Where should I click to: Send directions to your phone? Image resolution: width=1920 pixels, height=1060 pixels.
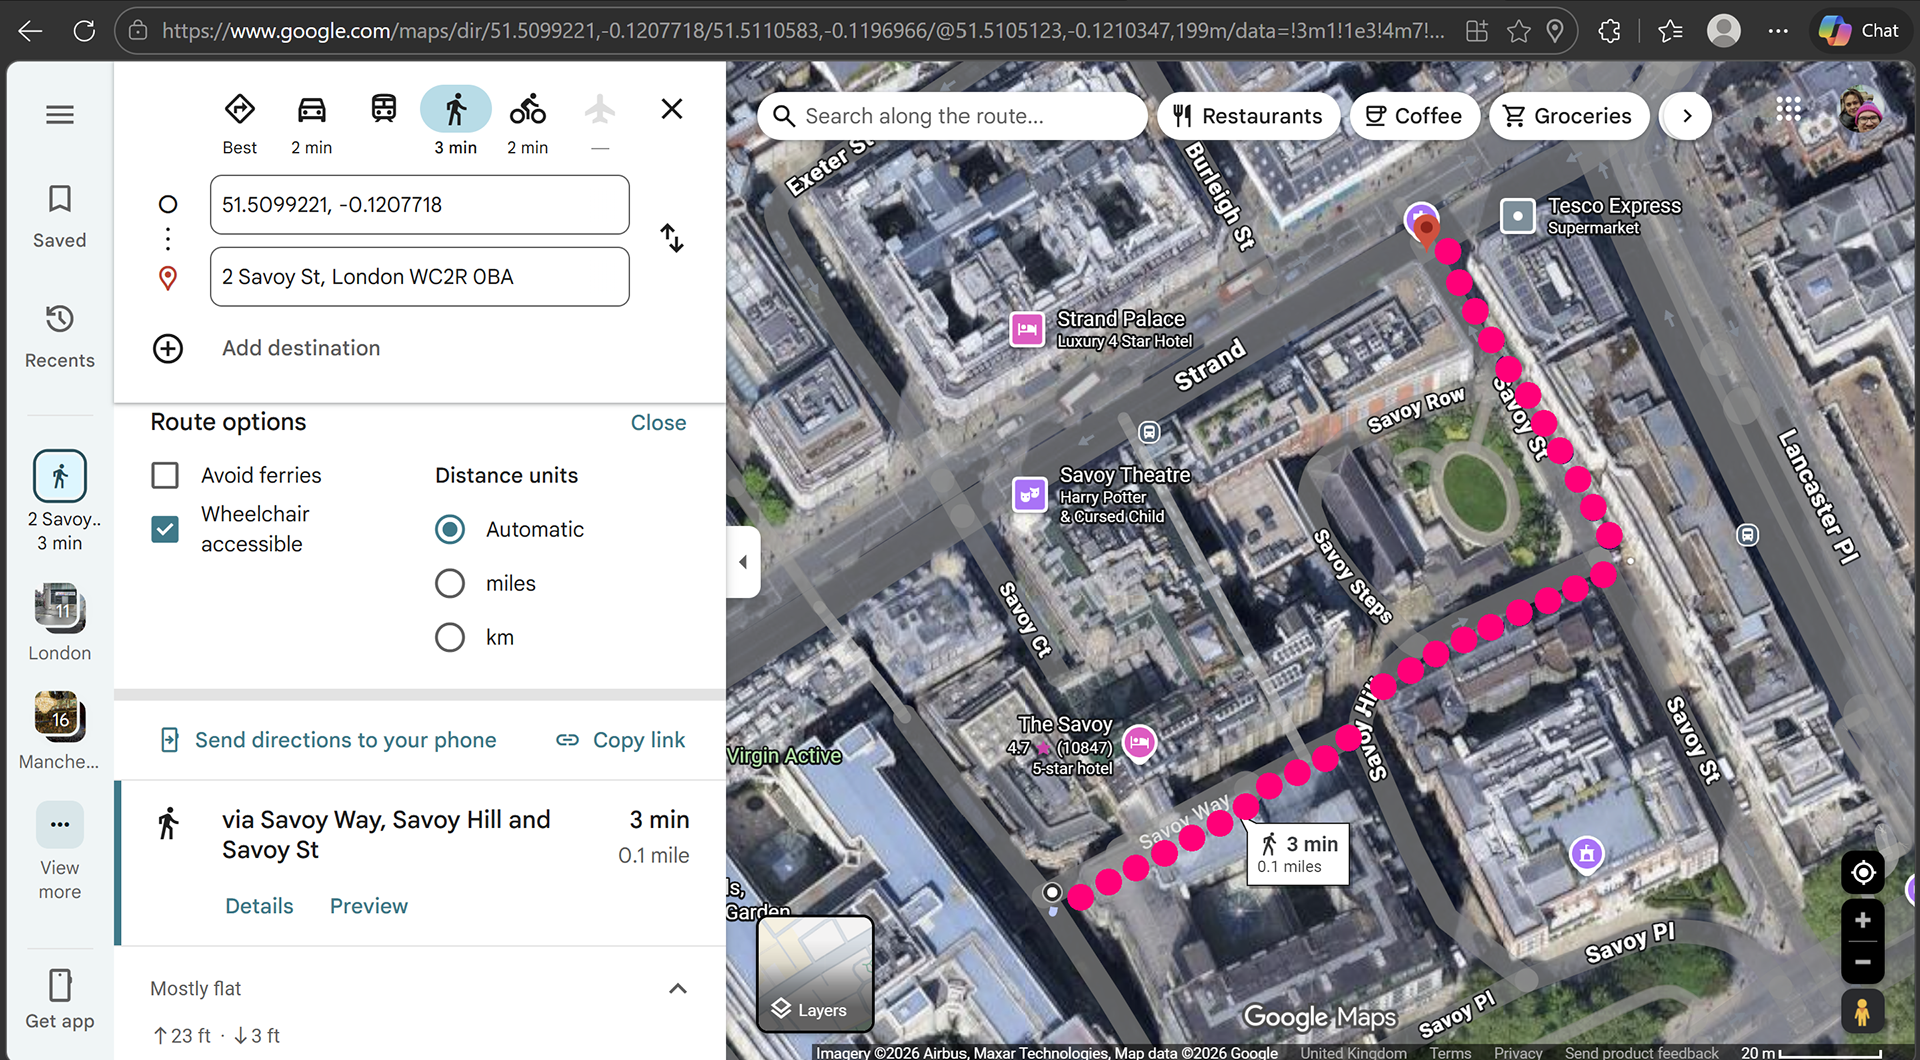[x=328, y=740]
